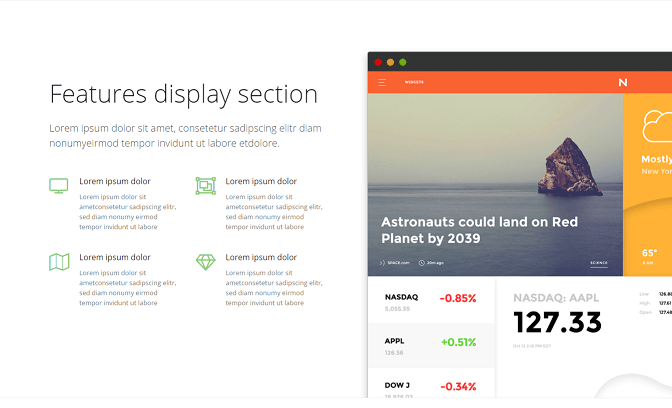This screenshot has width=672, height=408.
Task: Click the green folded map feature icon
Action: (x=59, y=262)
